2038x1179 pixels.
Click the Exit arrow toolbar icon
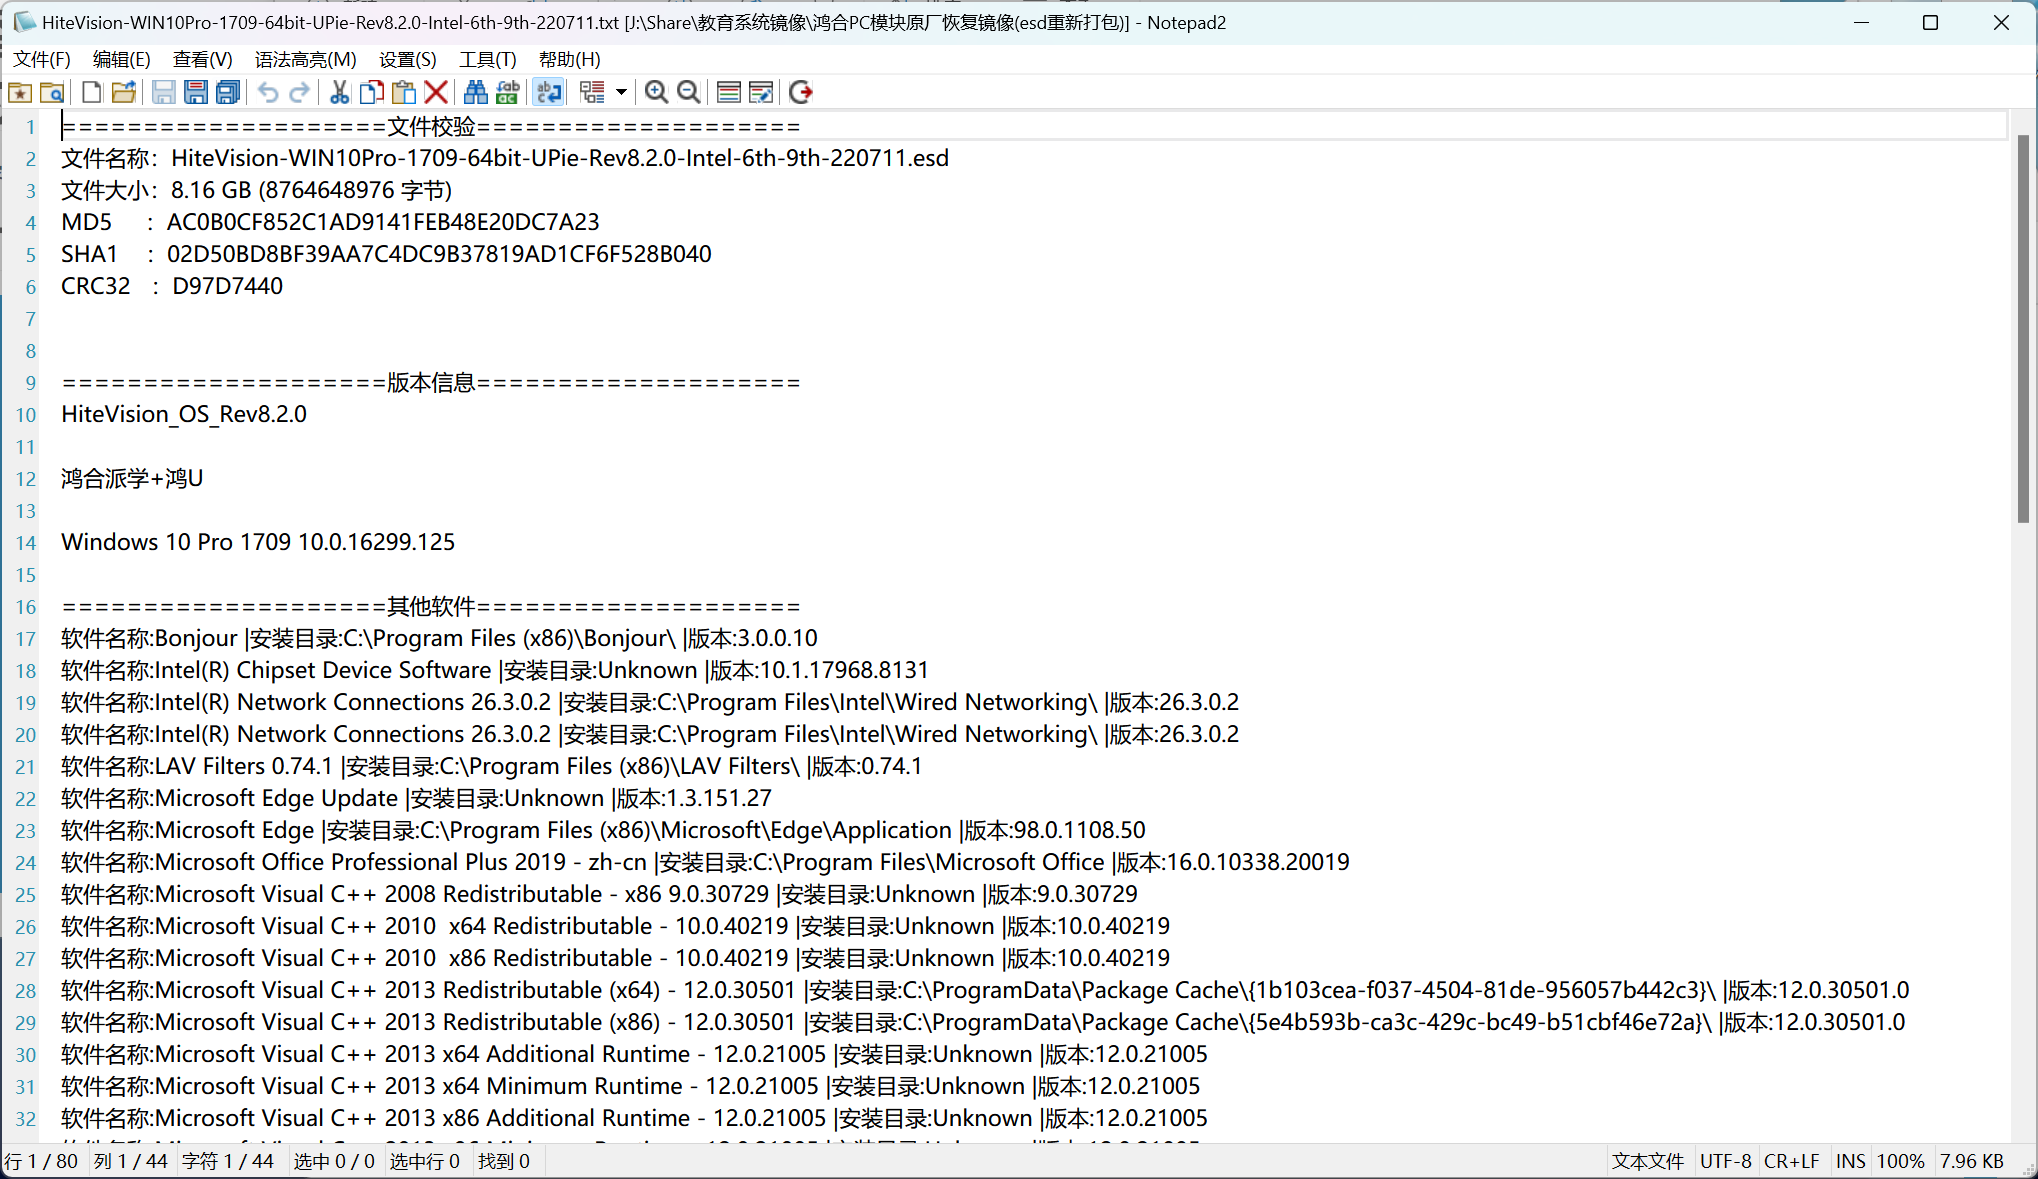[800, 93]
